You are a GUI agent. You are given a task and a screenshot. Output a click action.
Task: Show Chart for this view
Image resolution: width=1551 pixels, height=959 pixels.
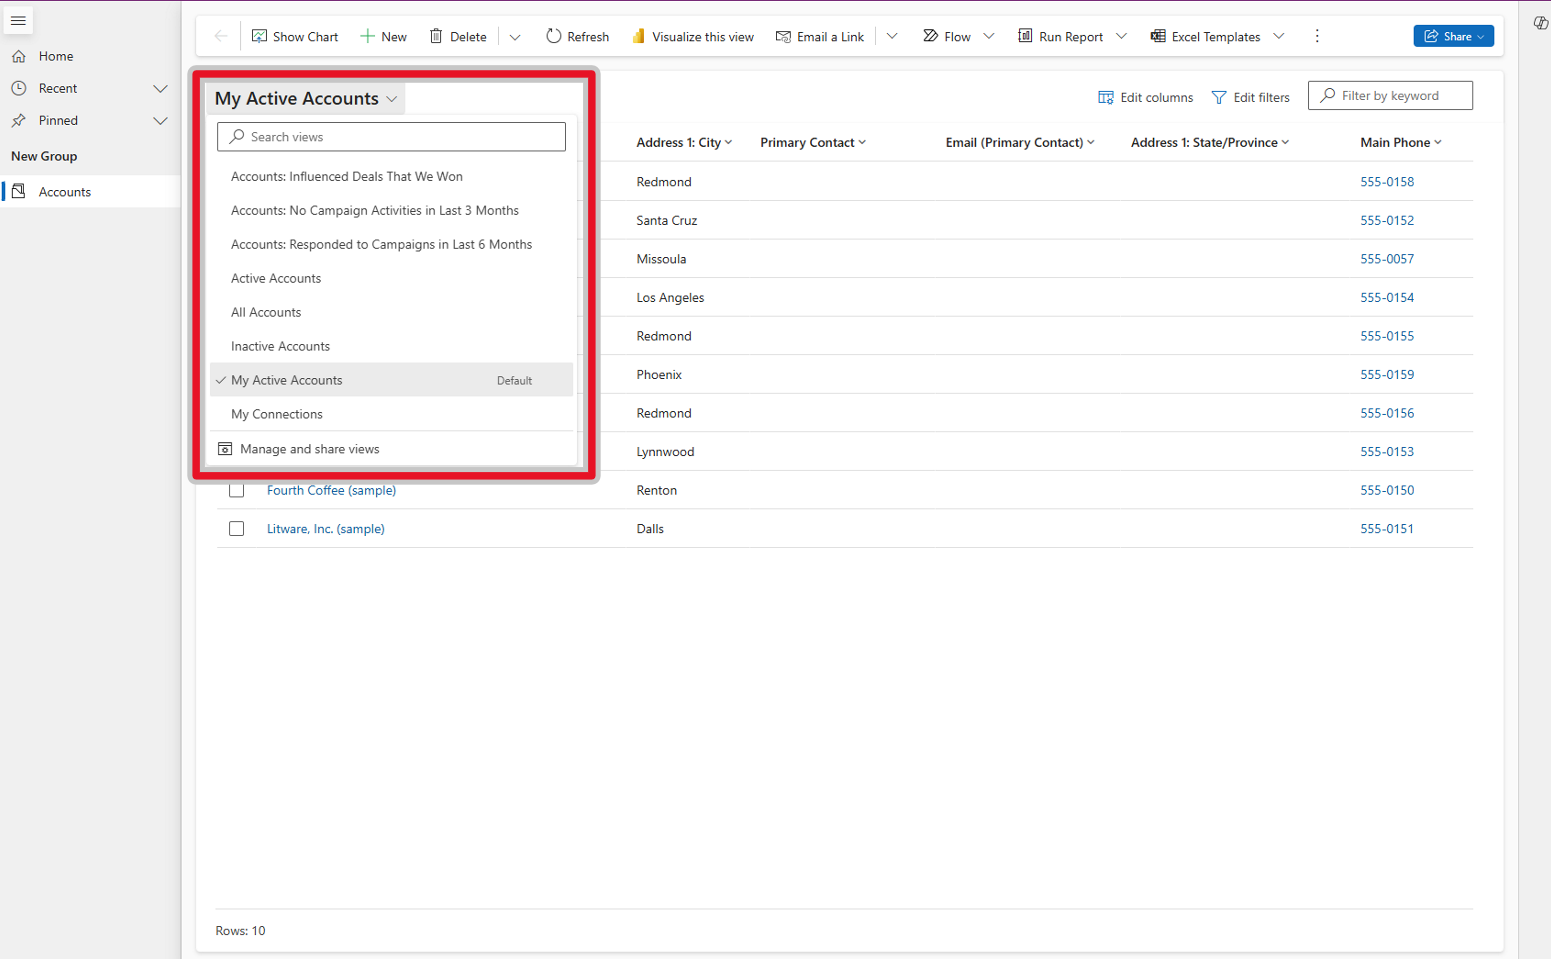(x=295, y=36)
